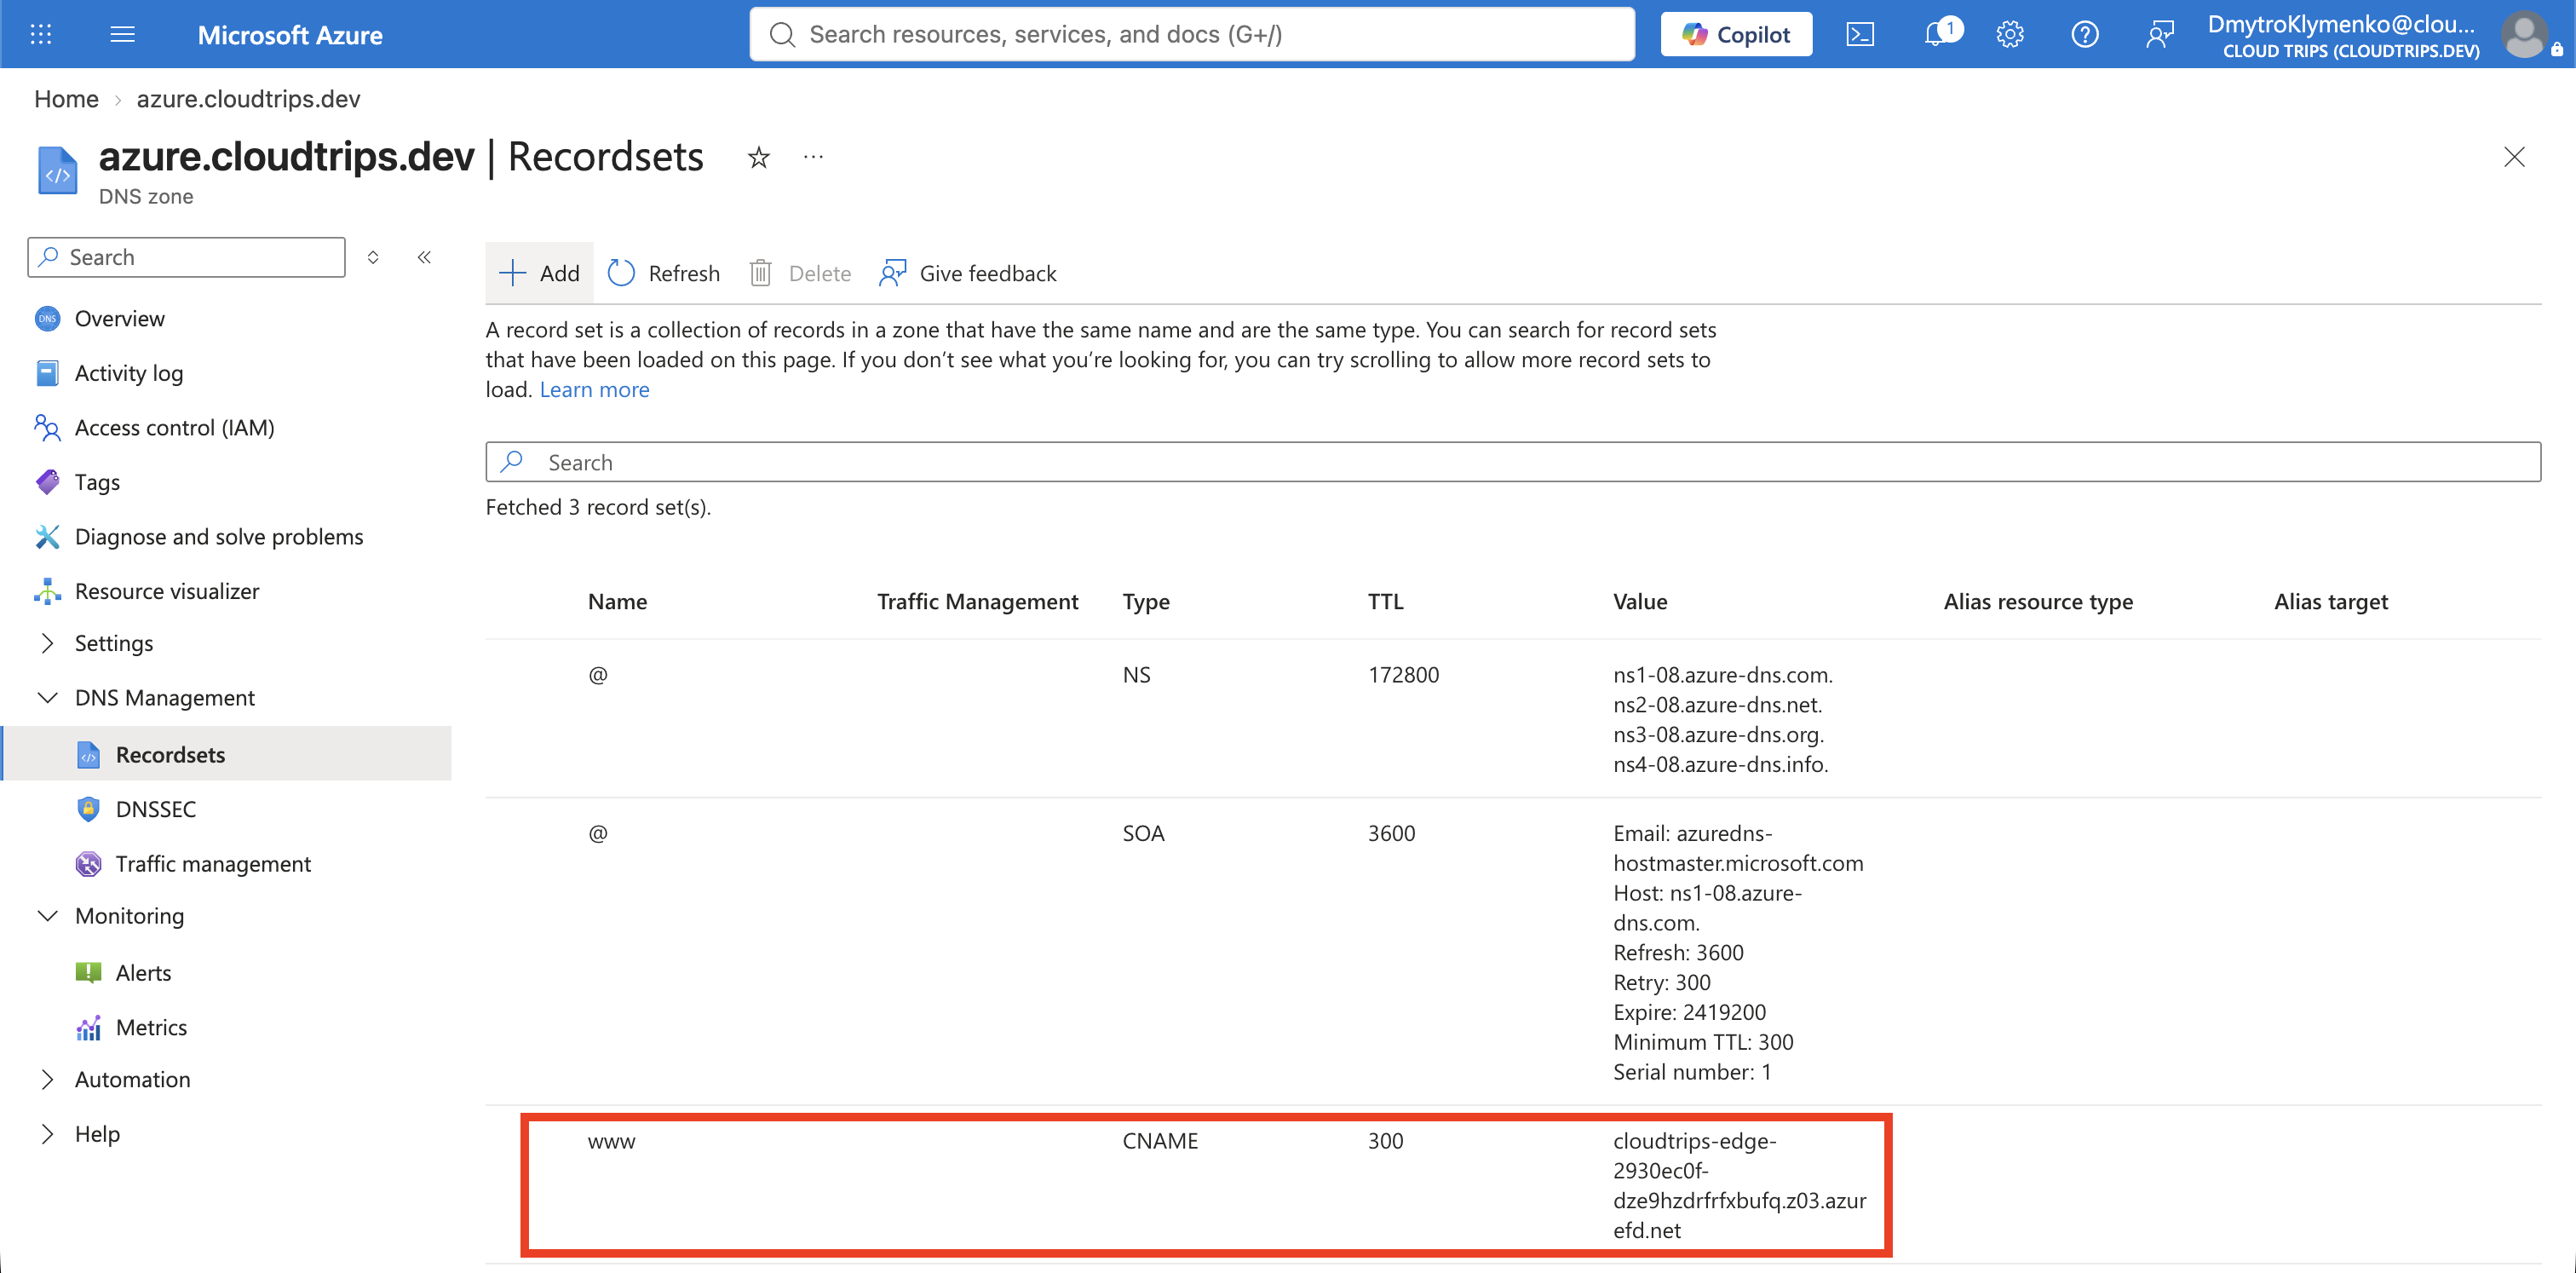Click the Home breadcrumb link

click(66, 99)
